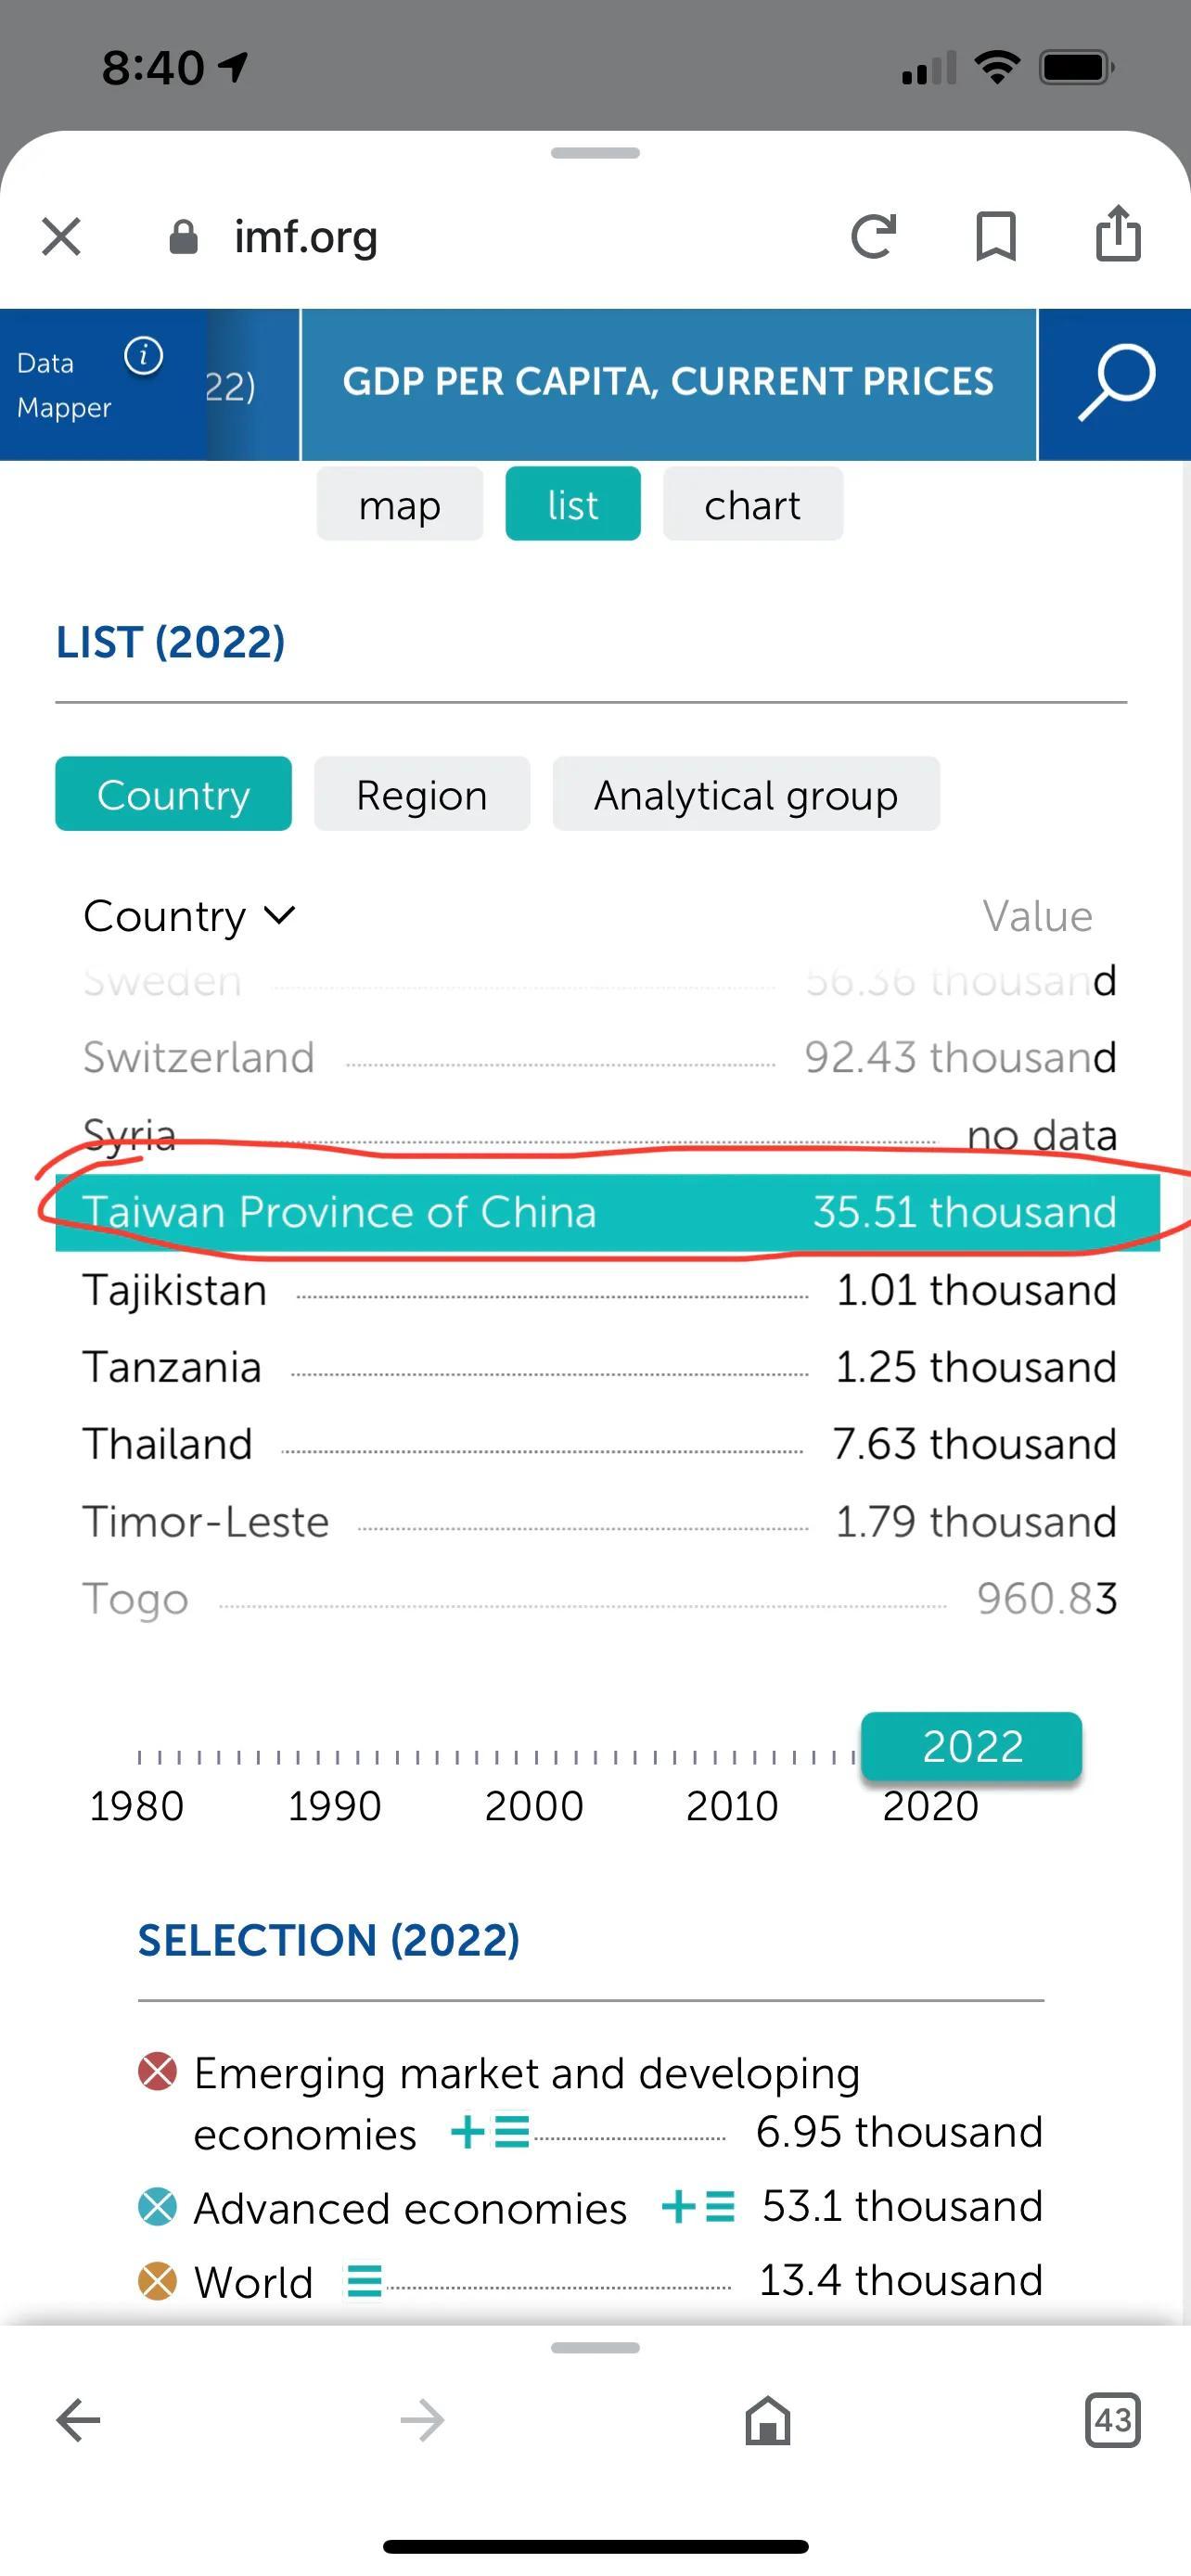The image size is (1191, 2576).
Task: Select Thailand row in country list
Action: pyautogui.click(x=599, y=1444)
